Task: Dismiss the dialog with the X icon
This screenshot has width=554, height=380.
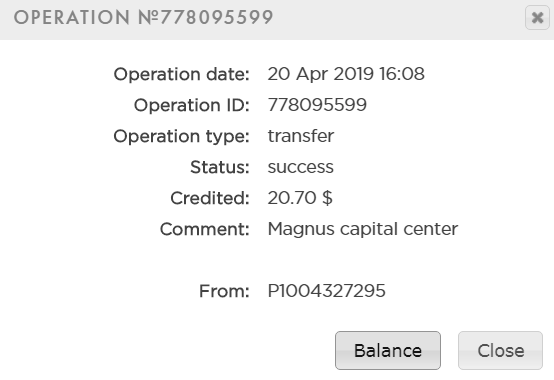Action: tap(537, 18)
